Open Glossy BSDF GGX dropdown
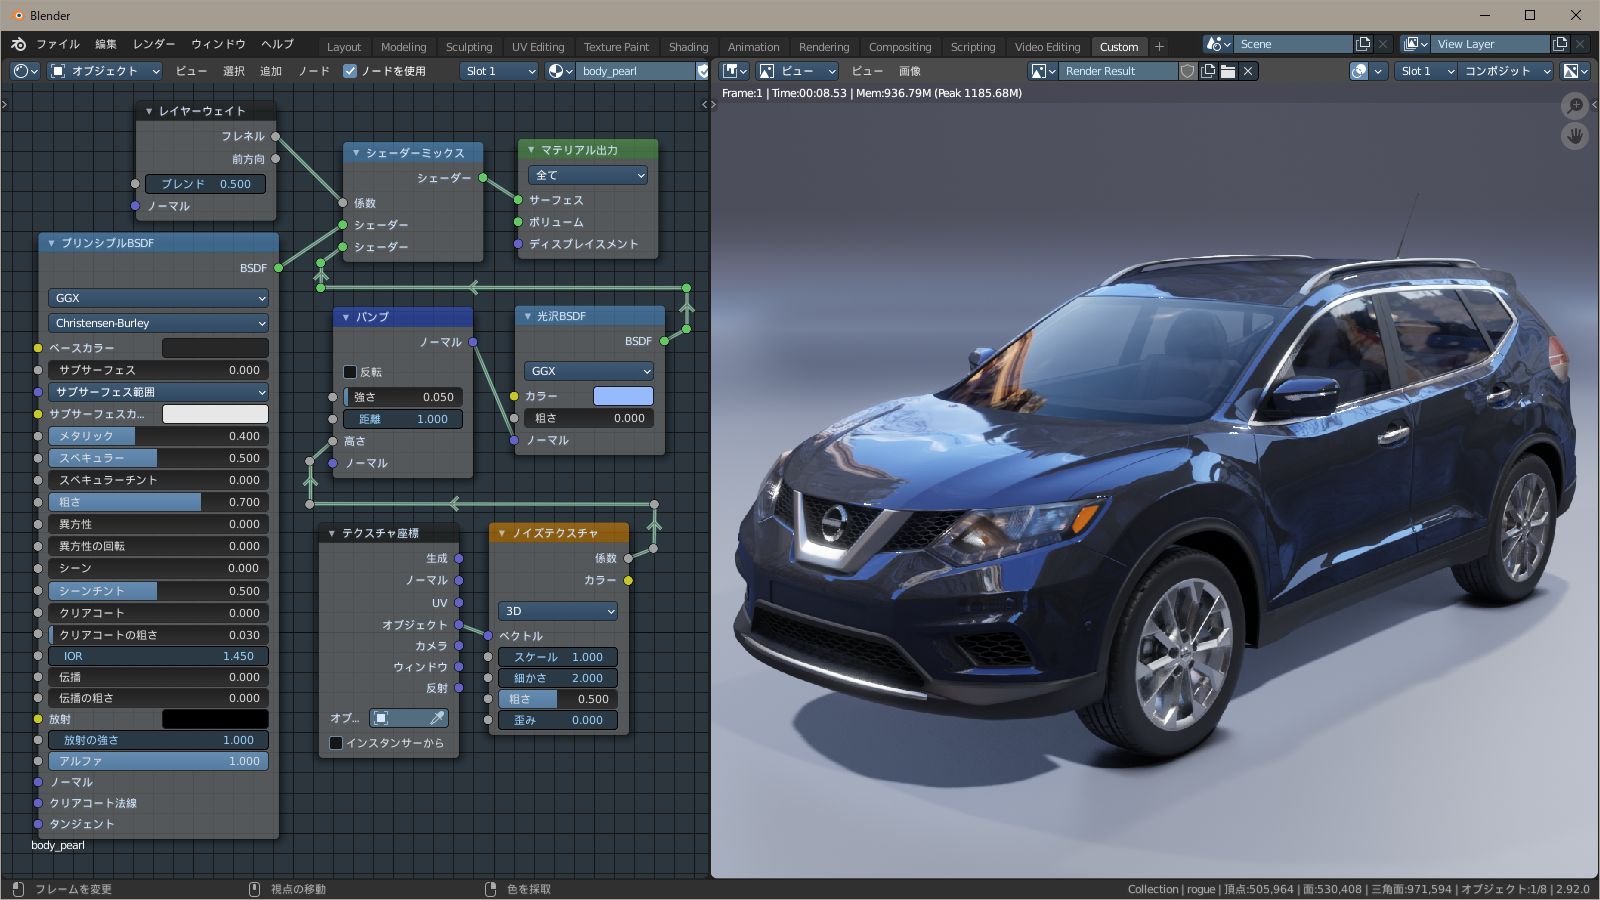Screen dimensions: 1600x900 tap(589, 371)
